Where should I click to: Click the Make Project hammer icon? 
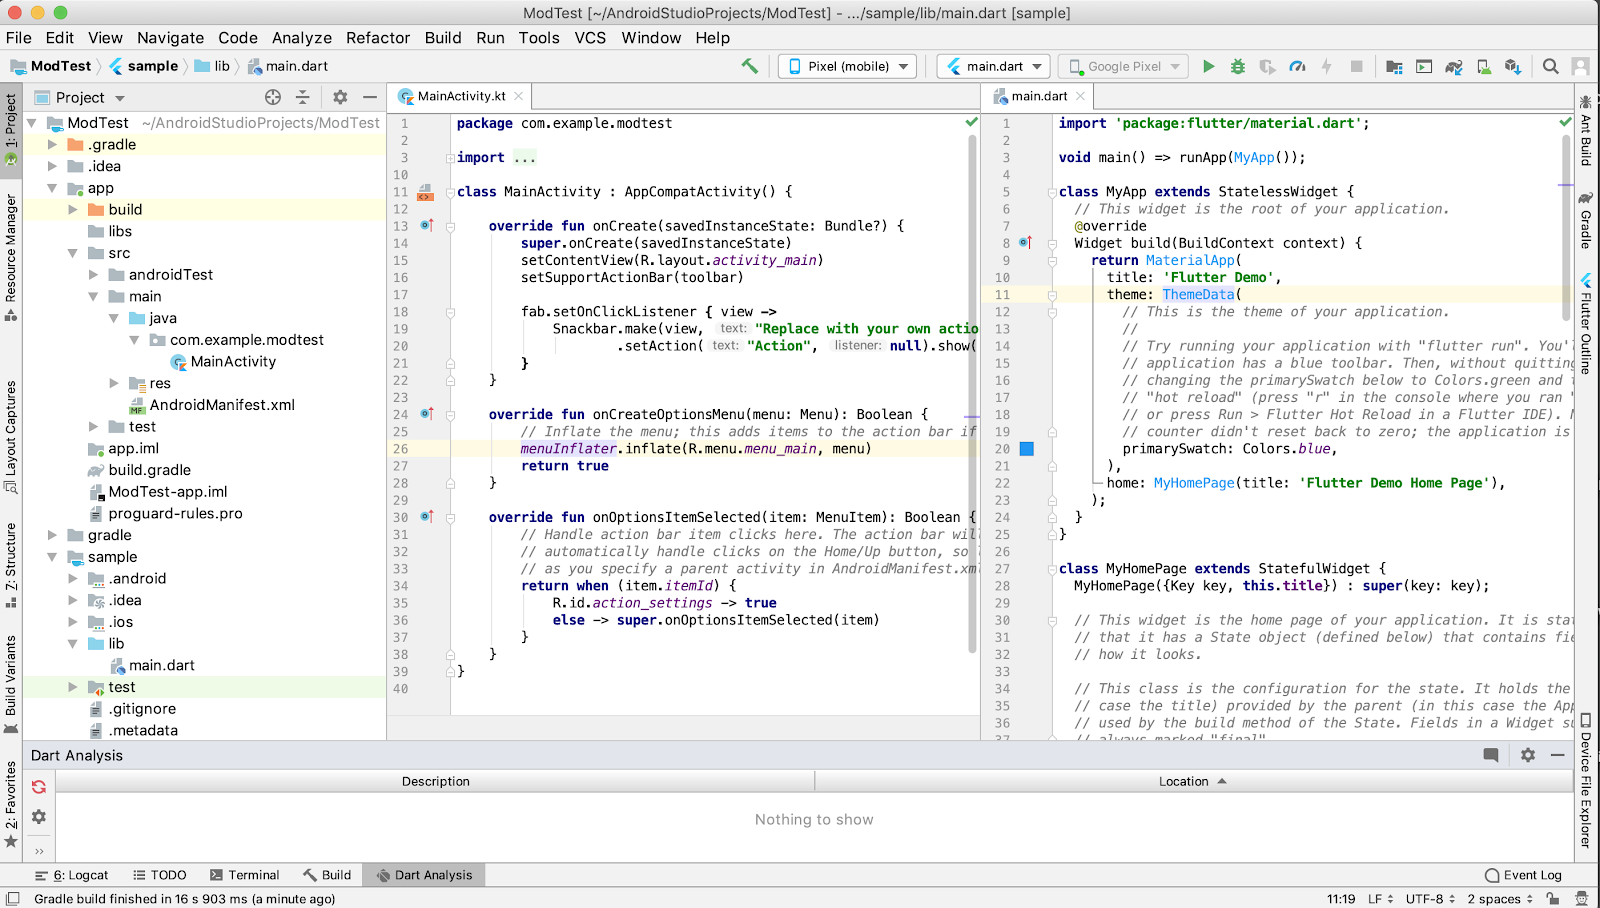pyautogui.click(x=749, y=66)
